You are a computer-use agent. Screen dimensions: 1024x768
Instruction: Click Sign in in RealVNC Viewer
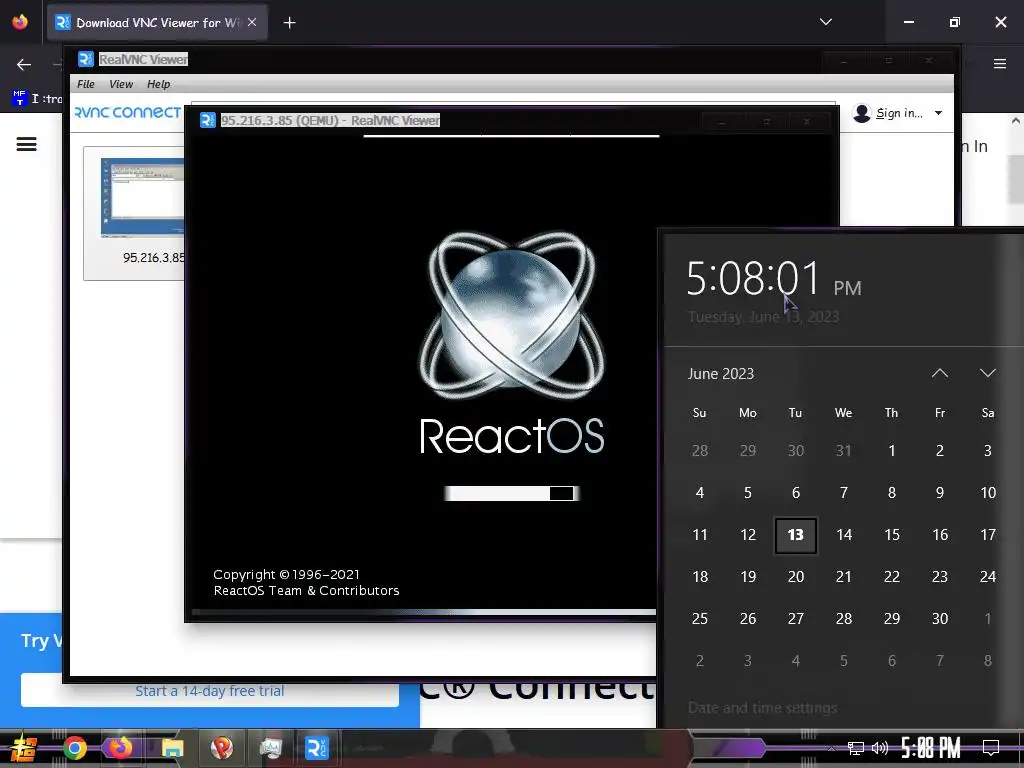point(899,113)
